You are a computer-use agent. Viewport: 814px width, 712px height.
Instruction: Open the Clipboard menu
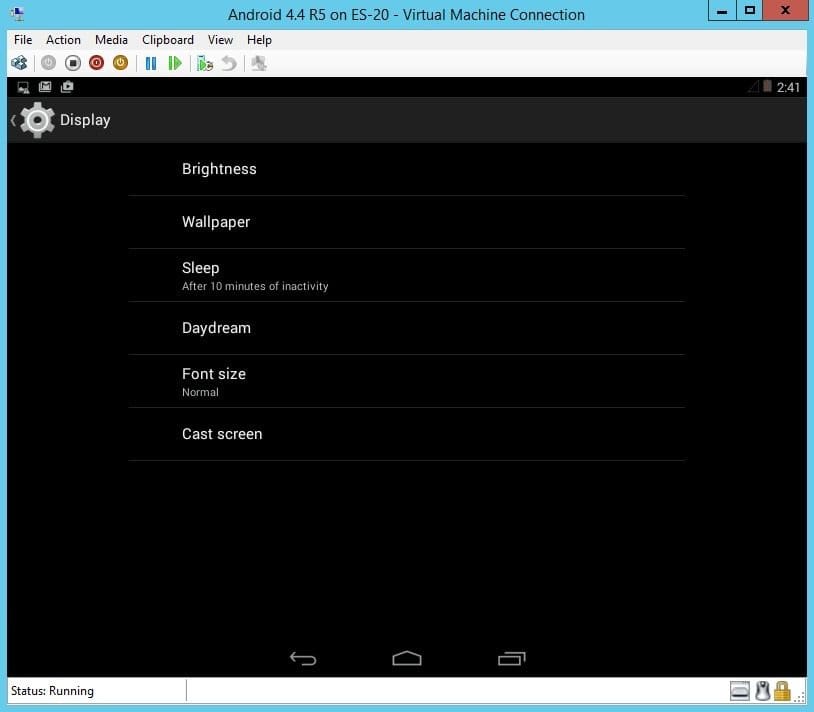pyautogui.click(x=168, y=40)
